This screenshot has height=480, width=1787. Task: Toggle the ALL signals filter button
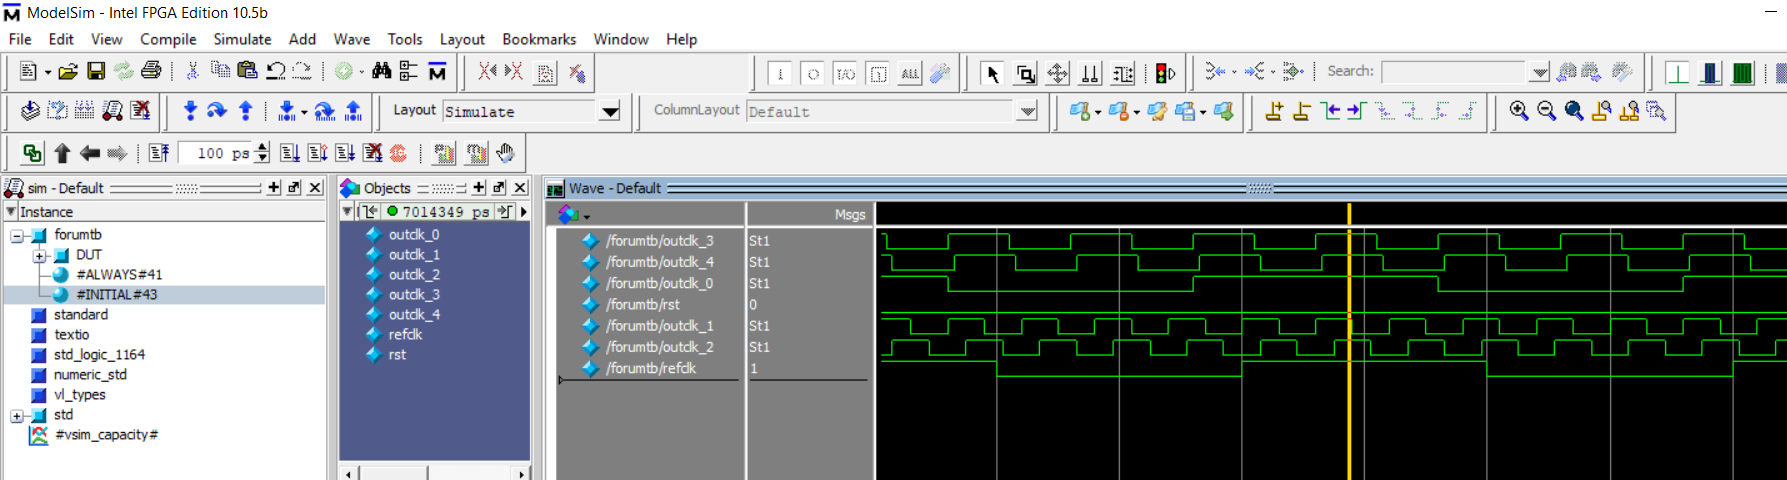(x=910, y=73)
